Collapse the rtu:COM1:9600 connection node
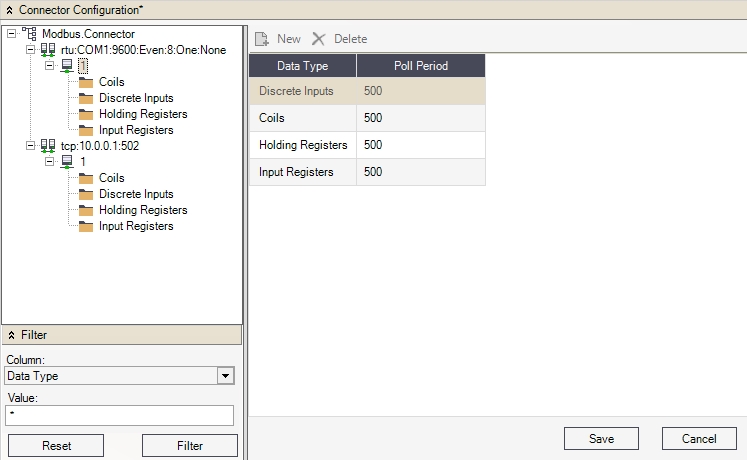 point(30,50)
